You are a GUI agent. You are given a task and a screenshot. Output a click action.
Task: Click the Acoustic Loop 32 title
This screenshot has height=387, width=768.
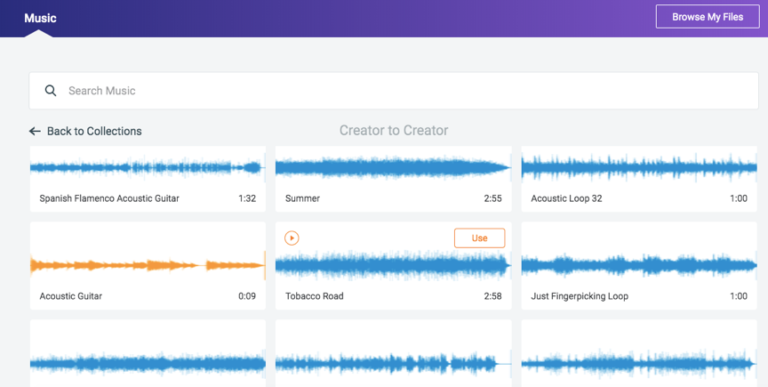click(x=566, y=198)
